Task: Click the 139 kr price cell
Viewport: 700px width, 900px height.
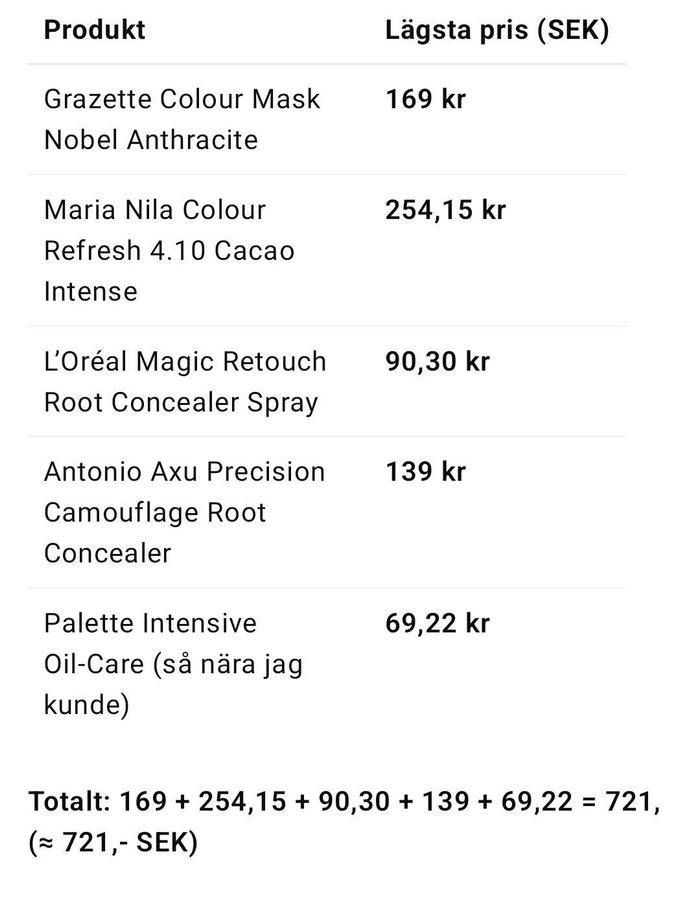Action: coord(425,472)
